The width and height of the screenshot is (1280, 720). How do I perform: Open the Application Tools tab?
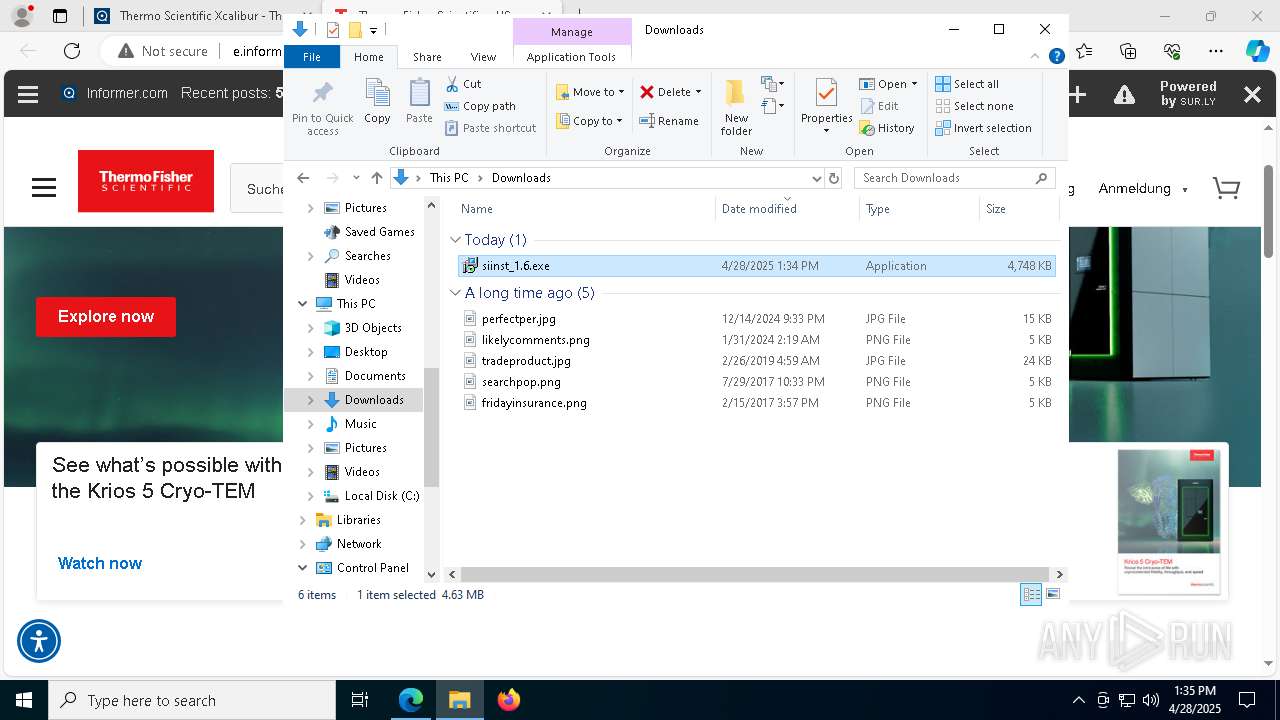point(571,57)
